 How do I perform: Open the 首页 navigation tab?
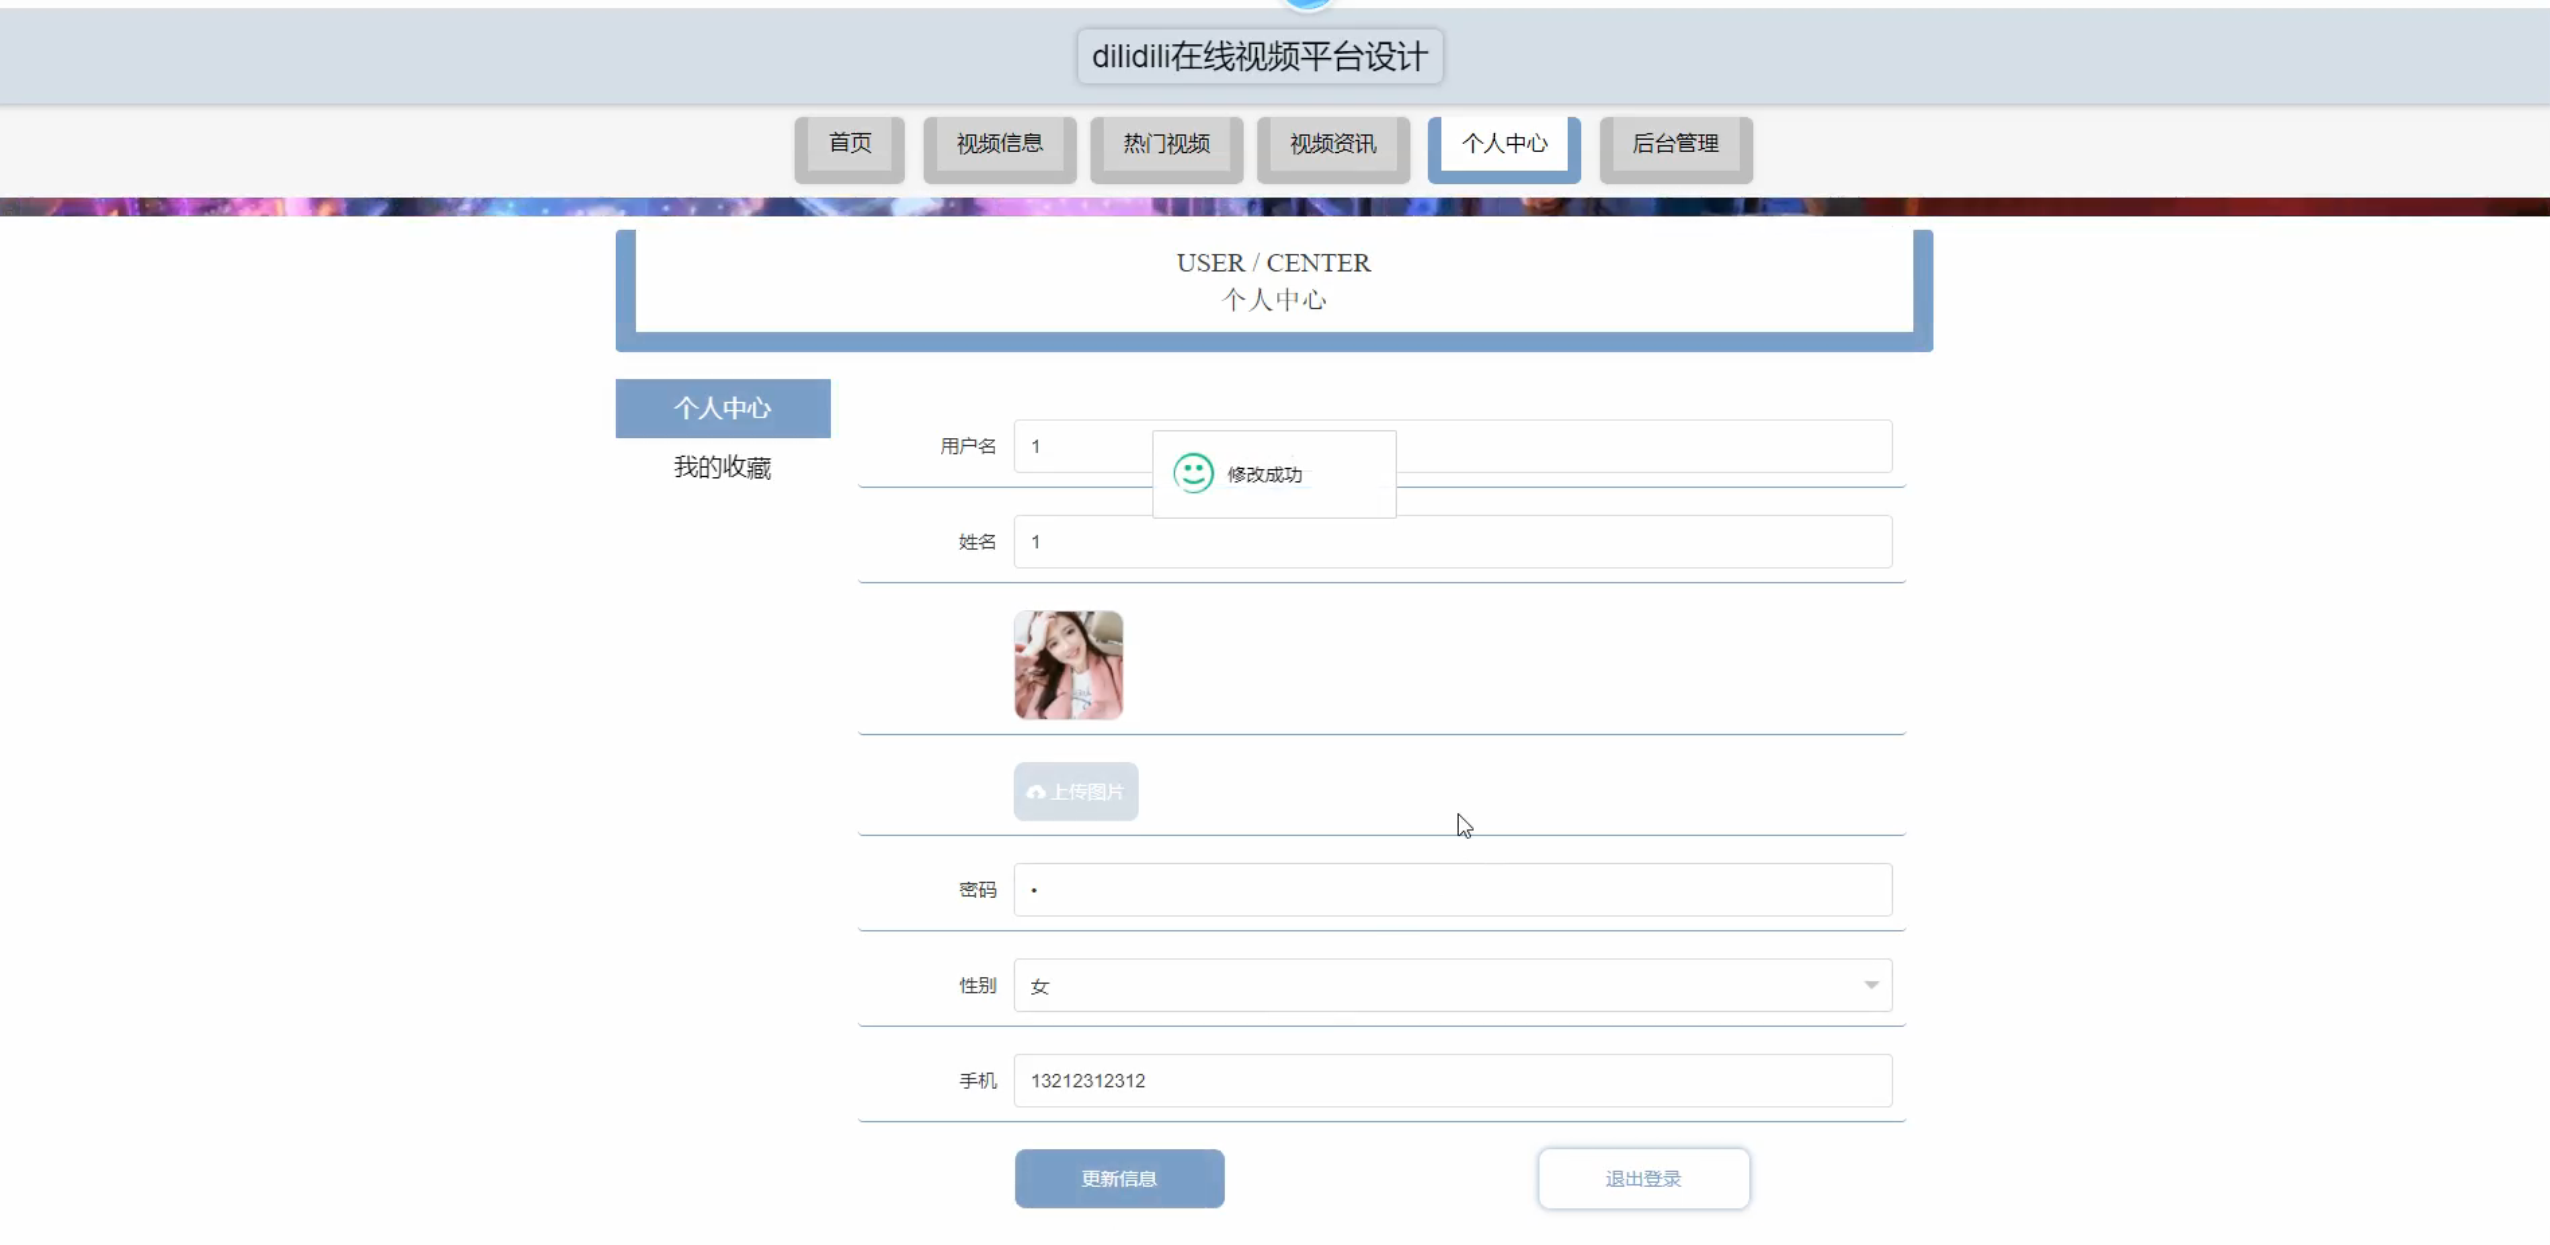click(x=849, y=144)
